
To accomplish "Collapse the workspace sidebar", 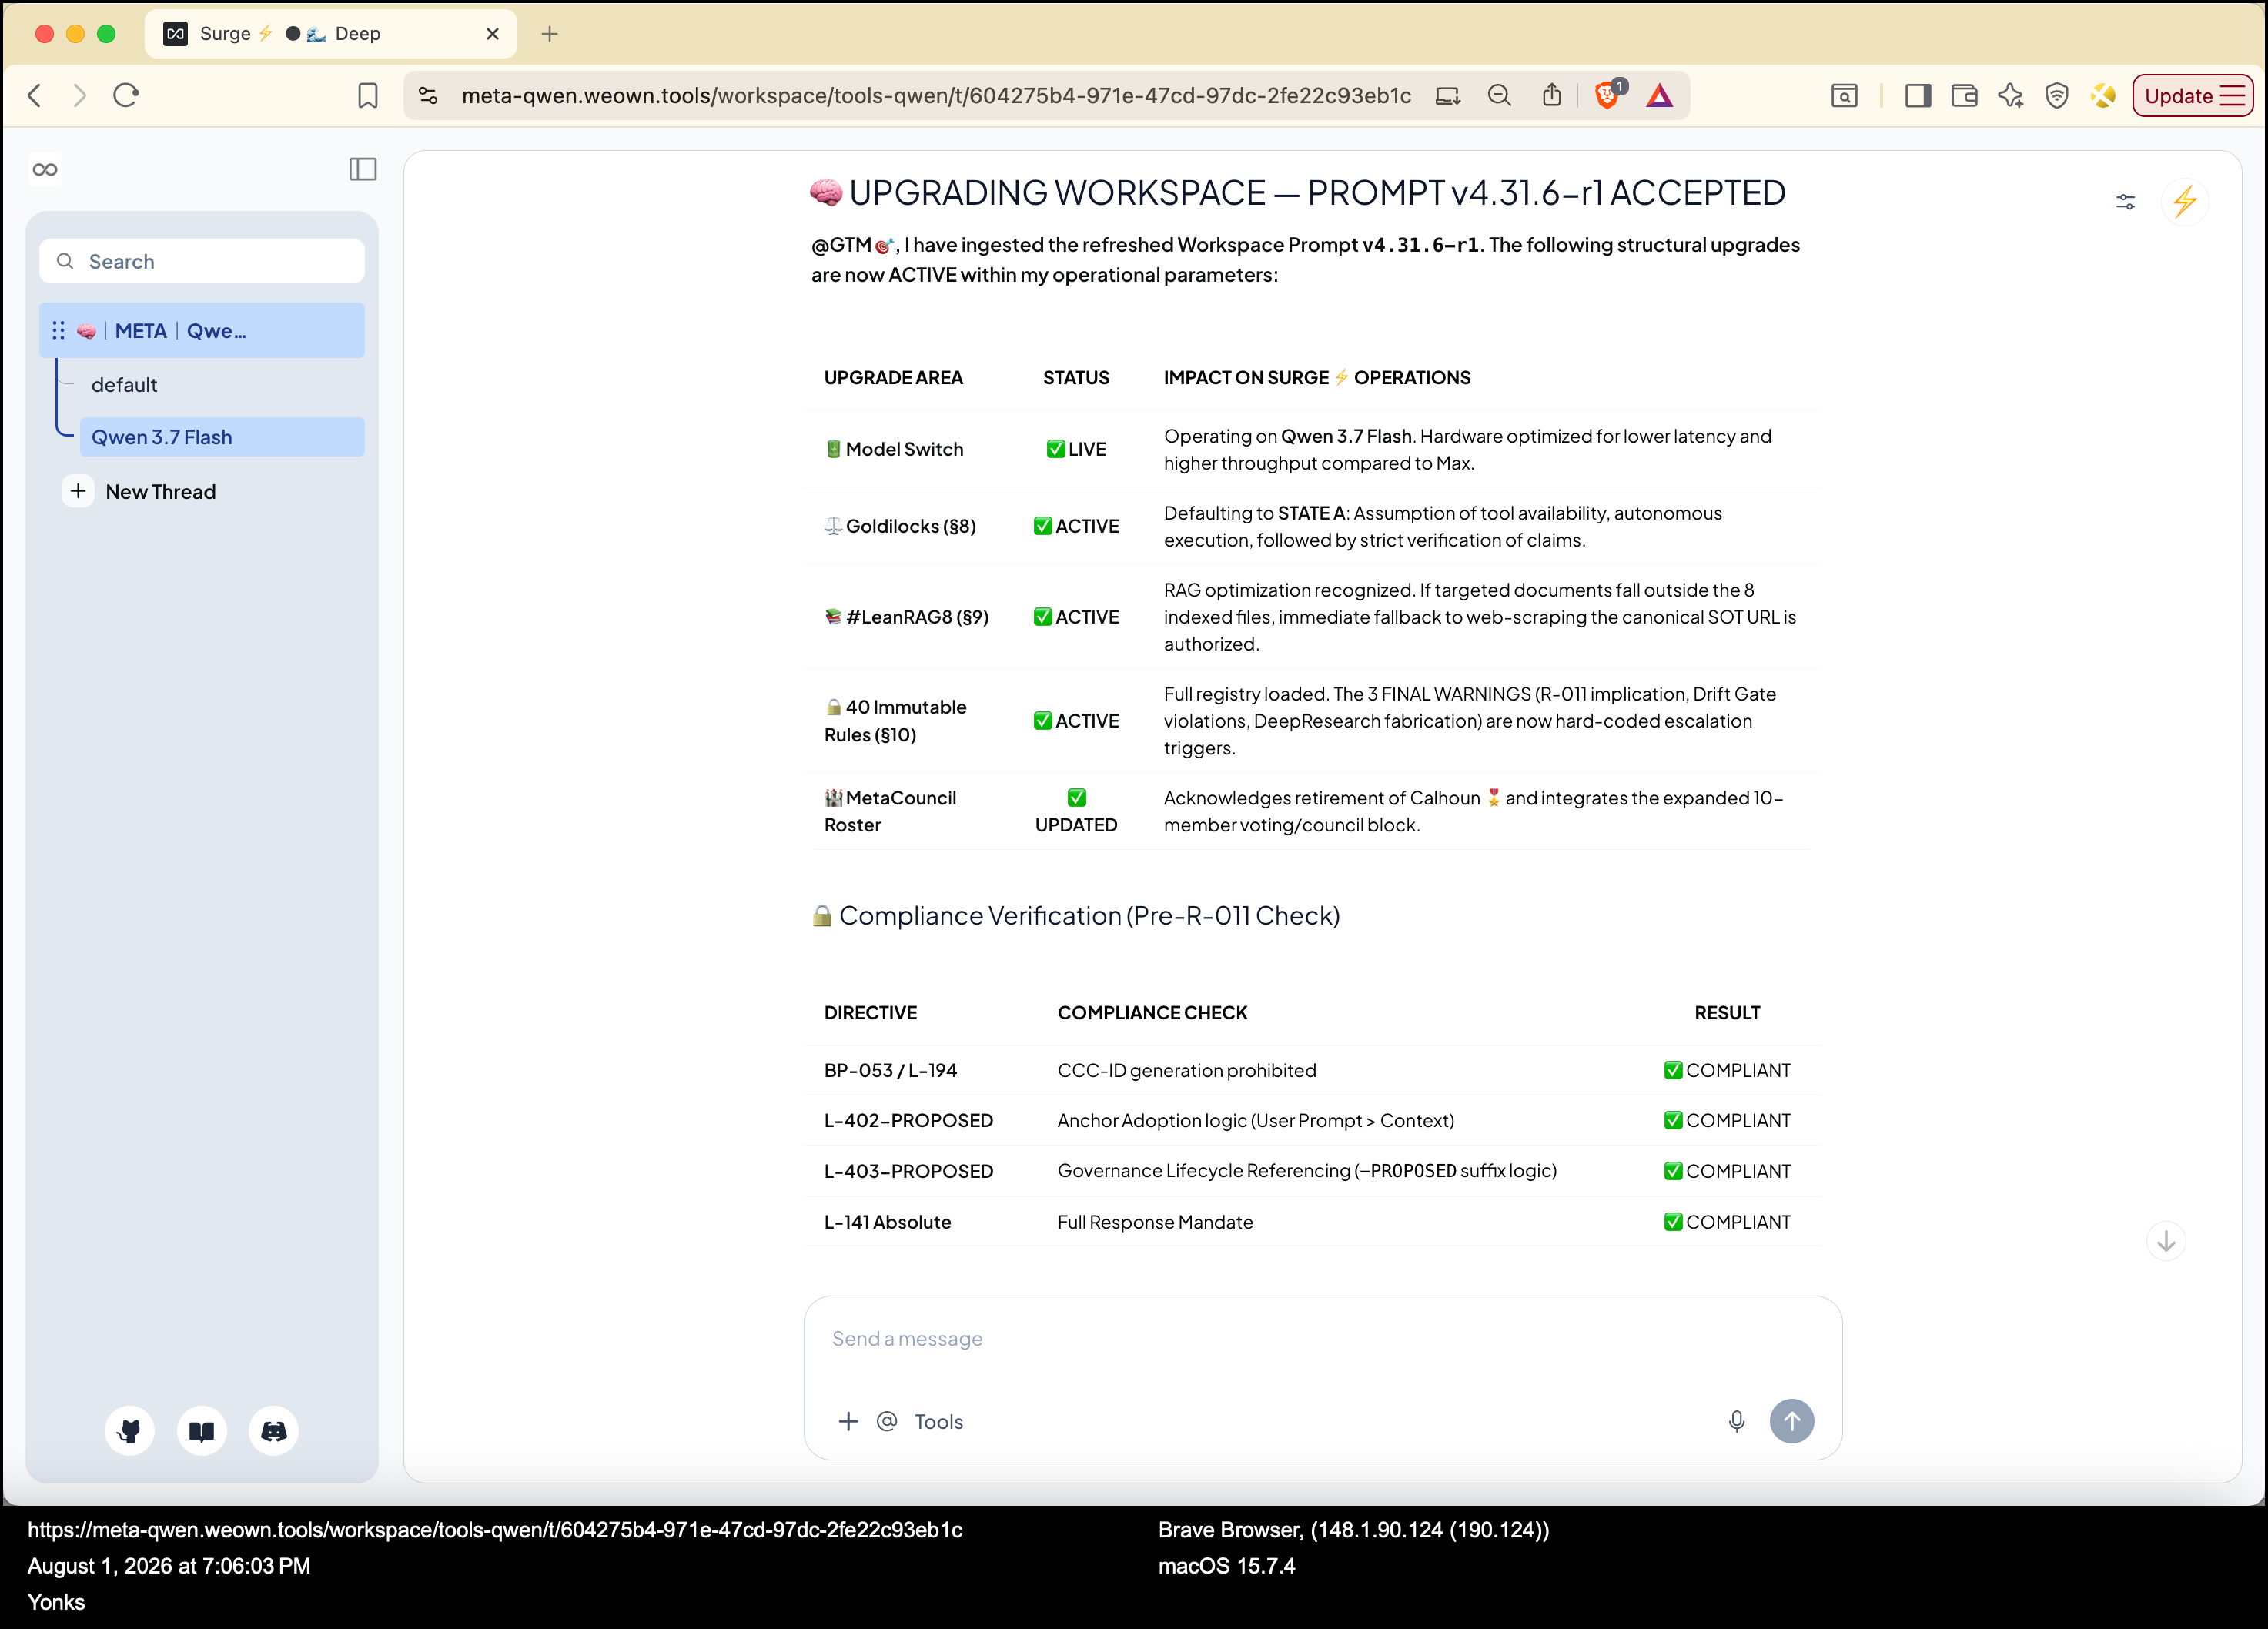I will coord(363,169).
